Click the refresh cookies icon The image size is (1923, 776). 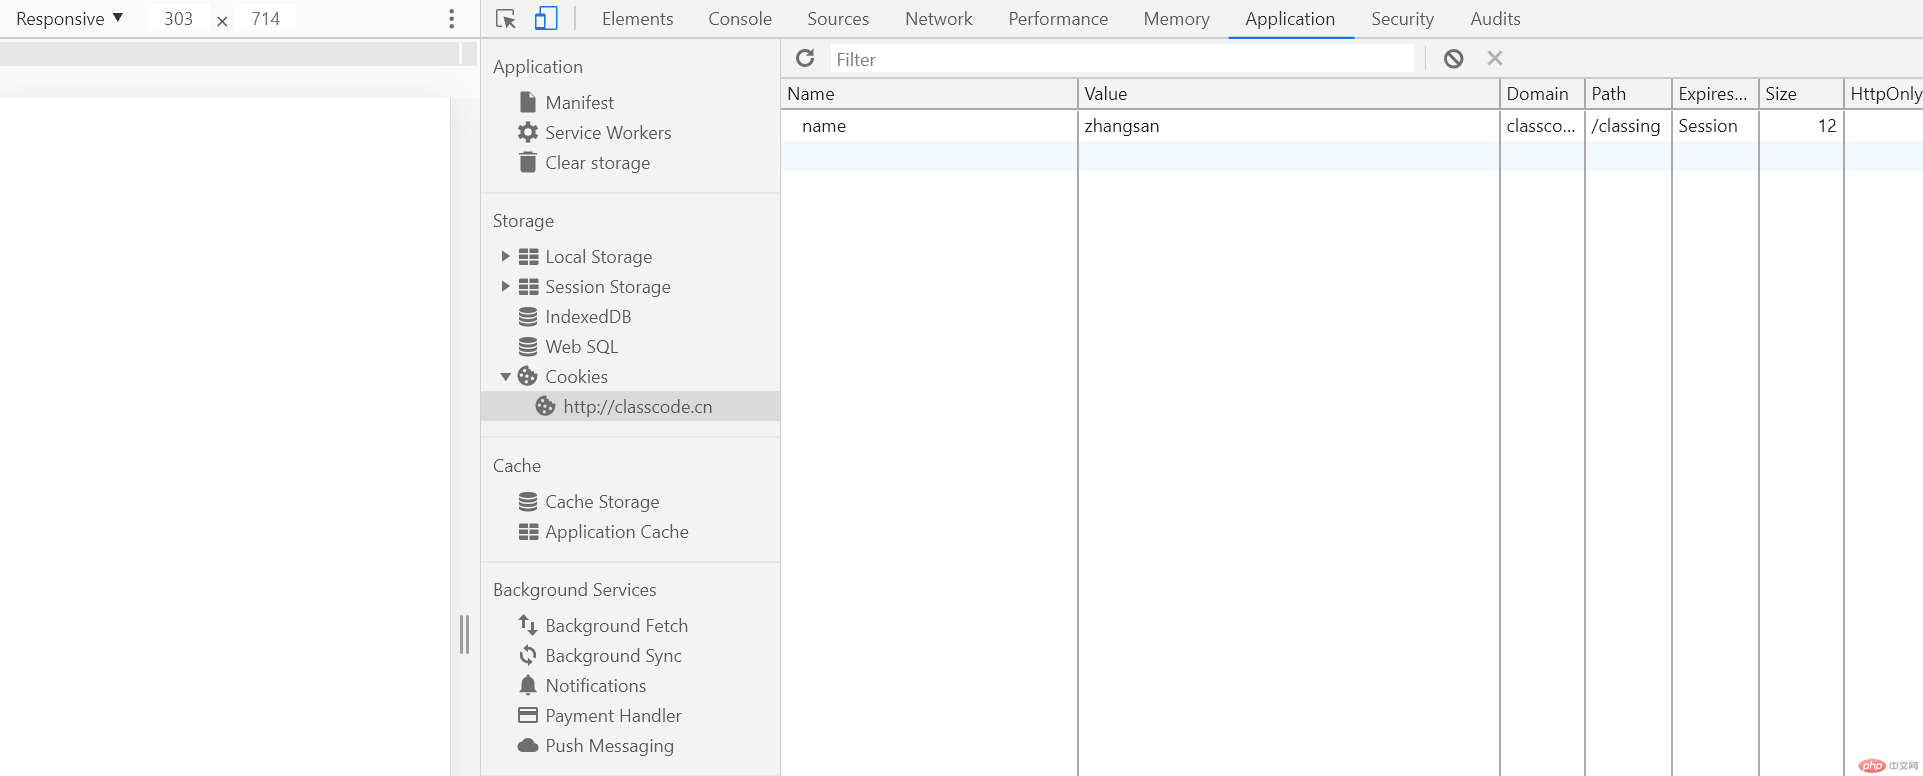tap(805, 59)
